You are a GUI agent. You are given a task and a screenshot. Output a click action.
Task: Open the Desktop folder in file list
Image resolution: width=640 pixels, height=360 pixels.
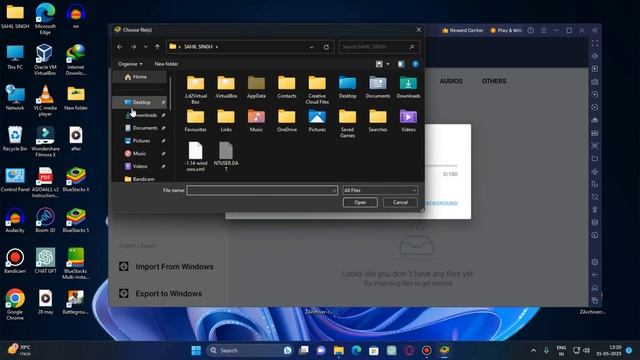pyautogui.click(x=347, y=87)
